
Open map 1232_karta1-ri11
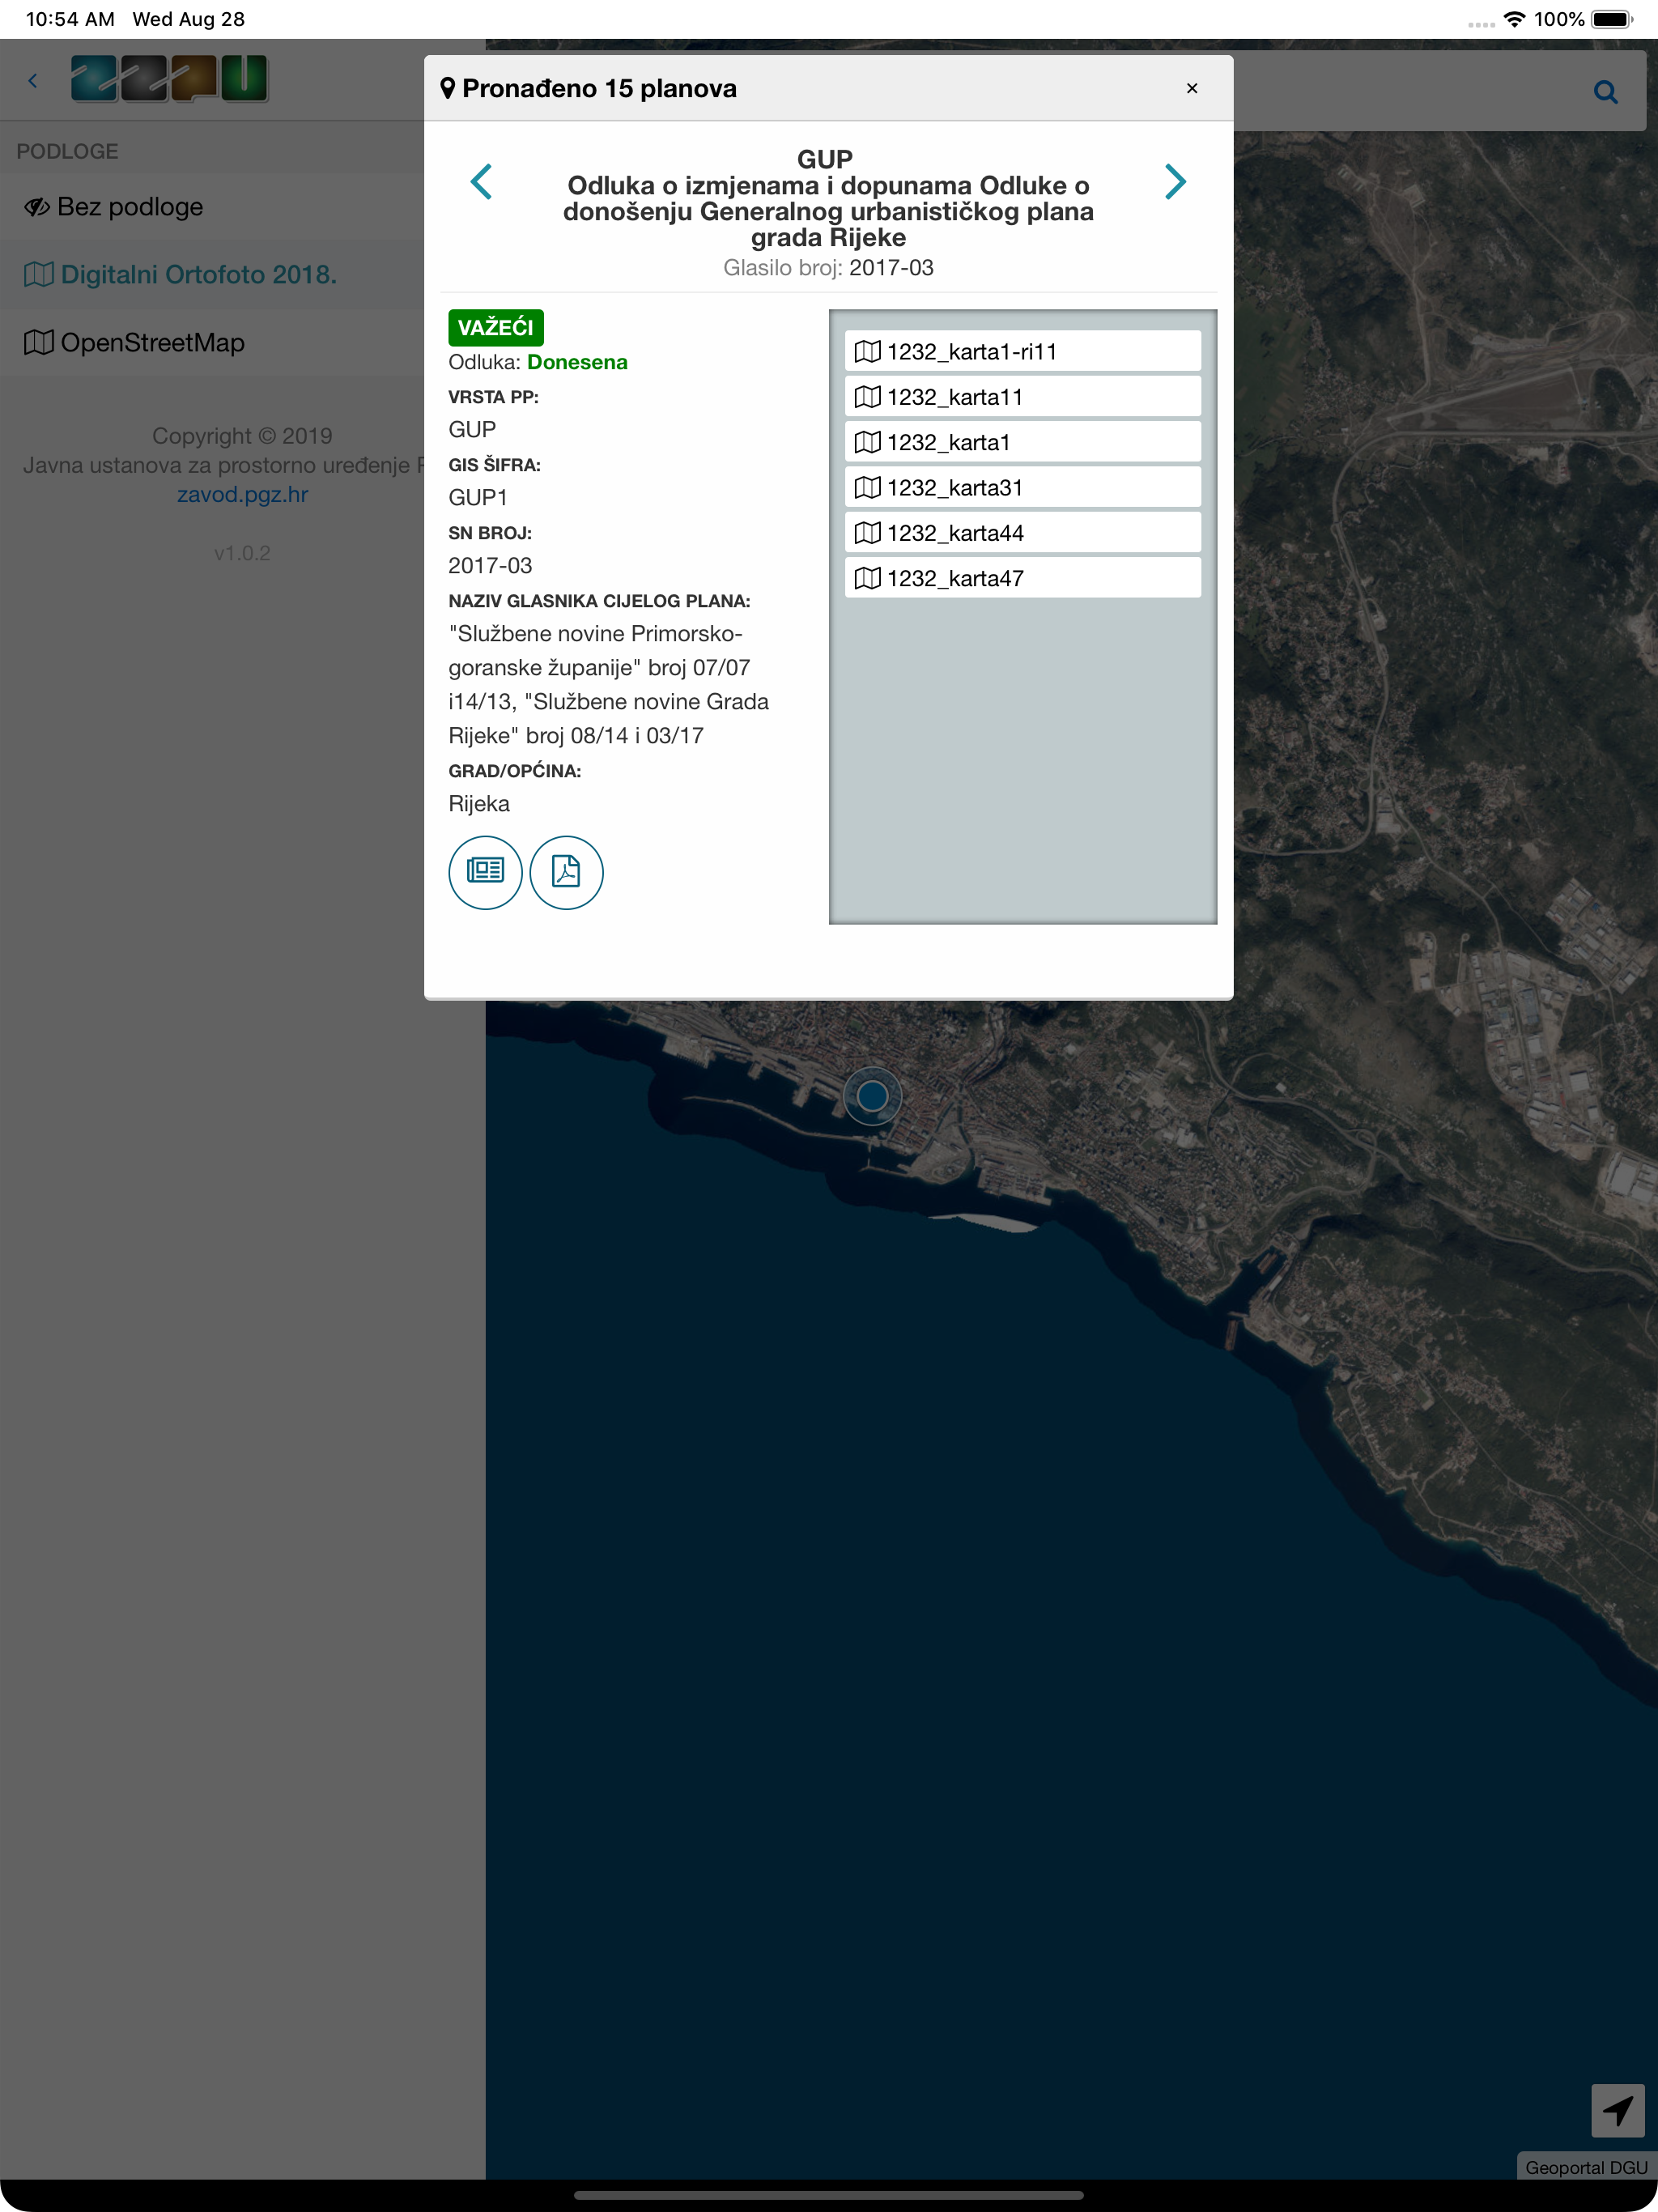point(1022,351)
